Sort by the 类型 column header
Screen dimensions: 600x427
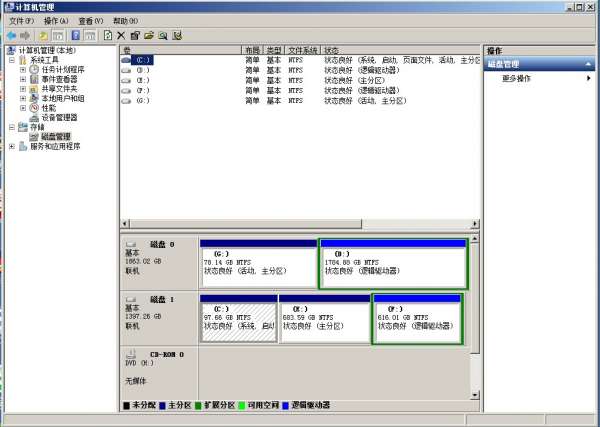[x=274, y=50]
